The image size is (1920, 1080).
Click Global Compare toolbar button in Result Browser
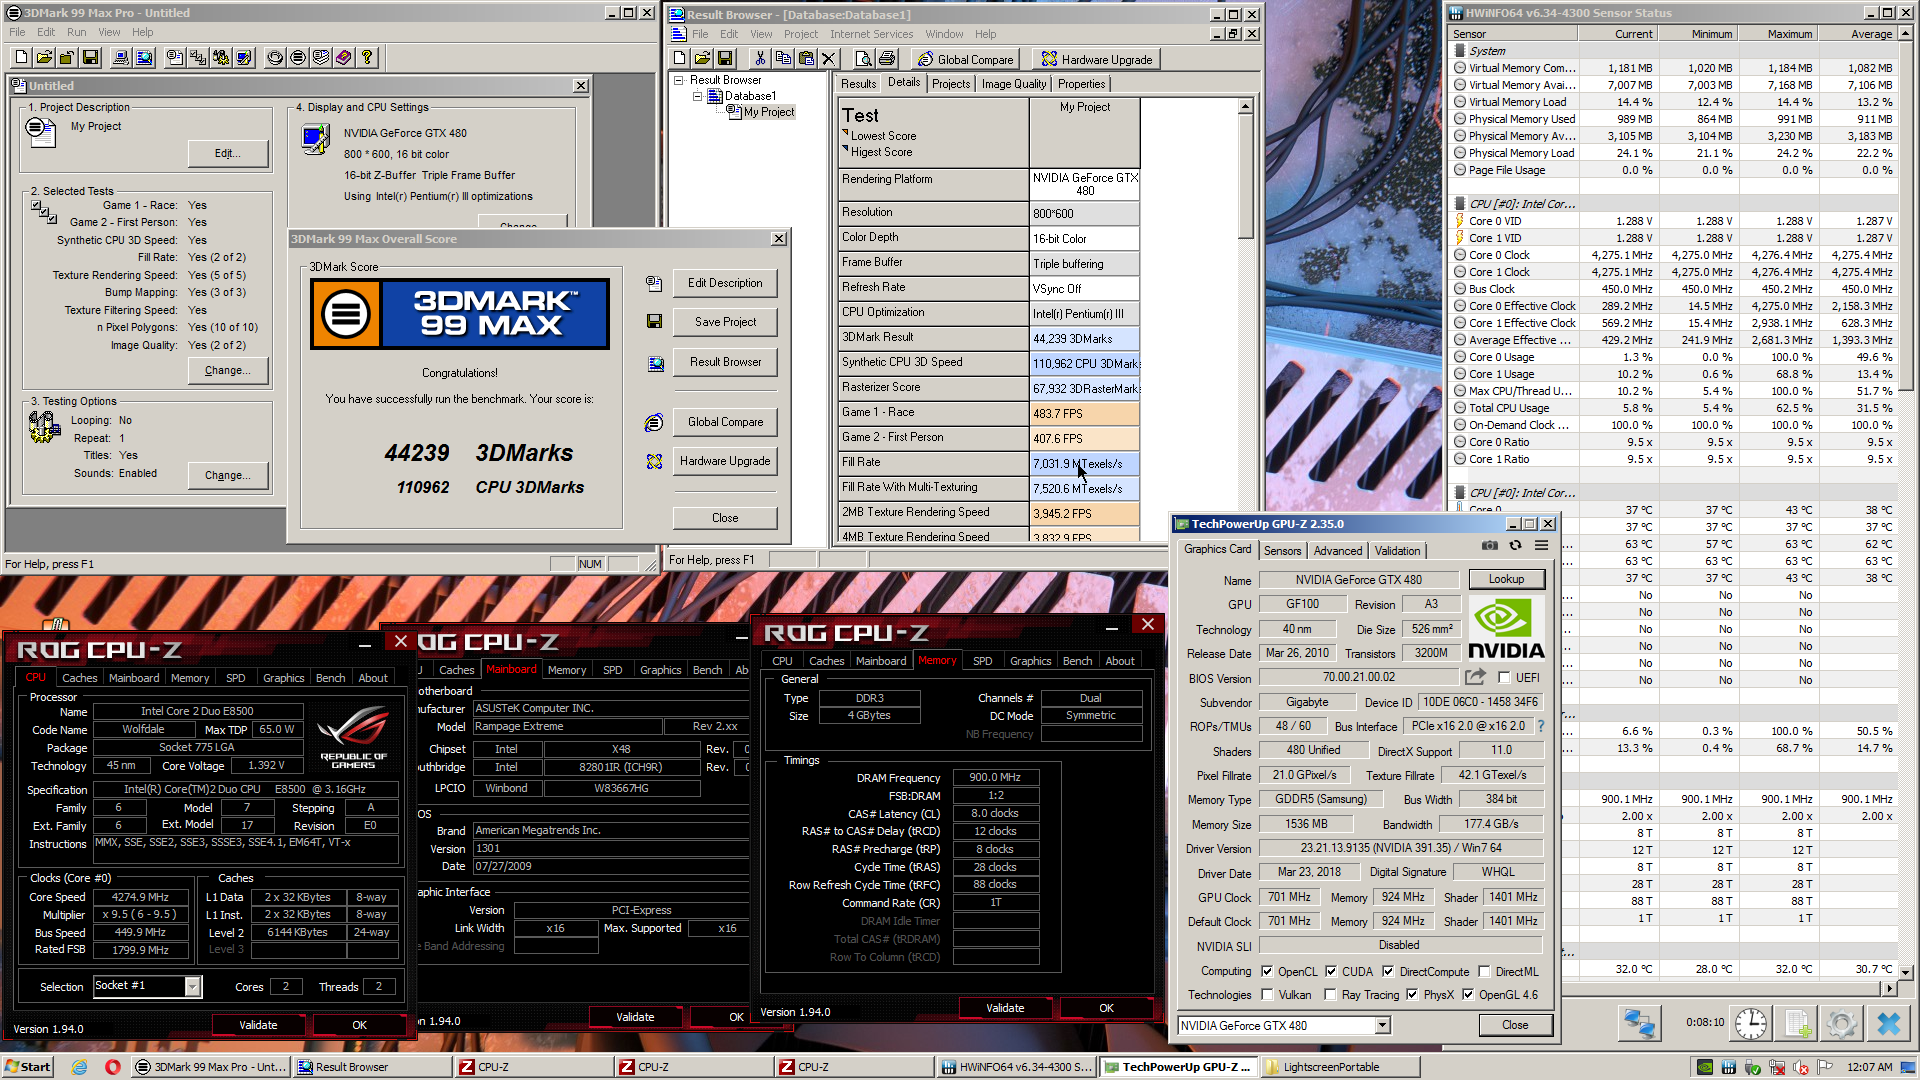(x=965, y=59)
